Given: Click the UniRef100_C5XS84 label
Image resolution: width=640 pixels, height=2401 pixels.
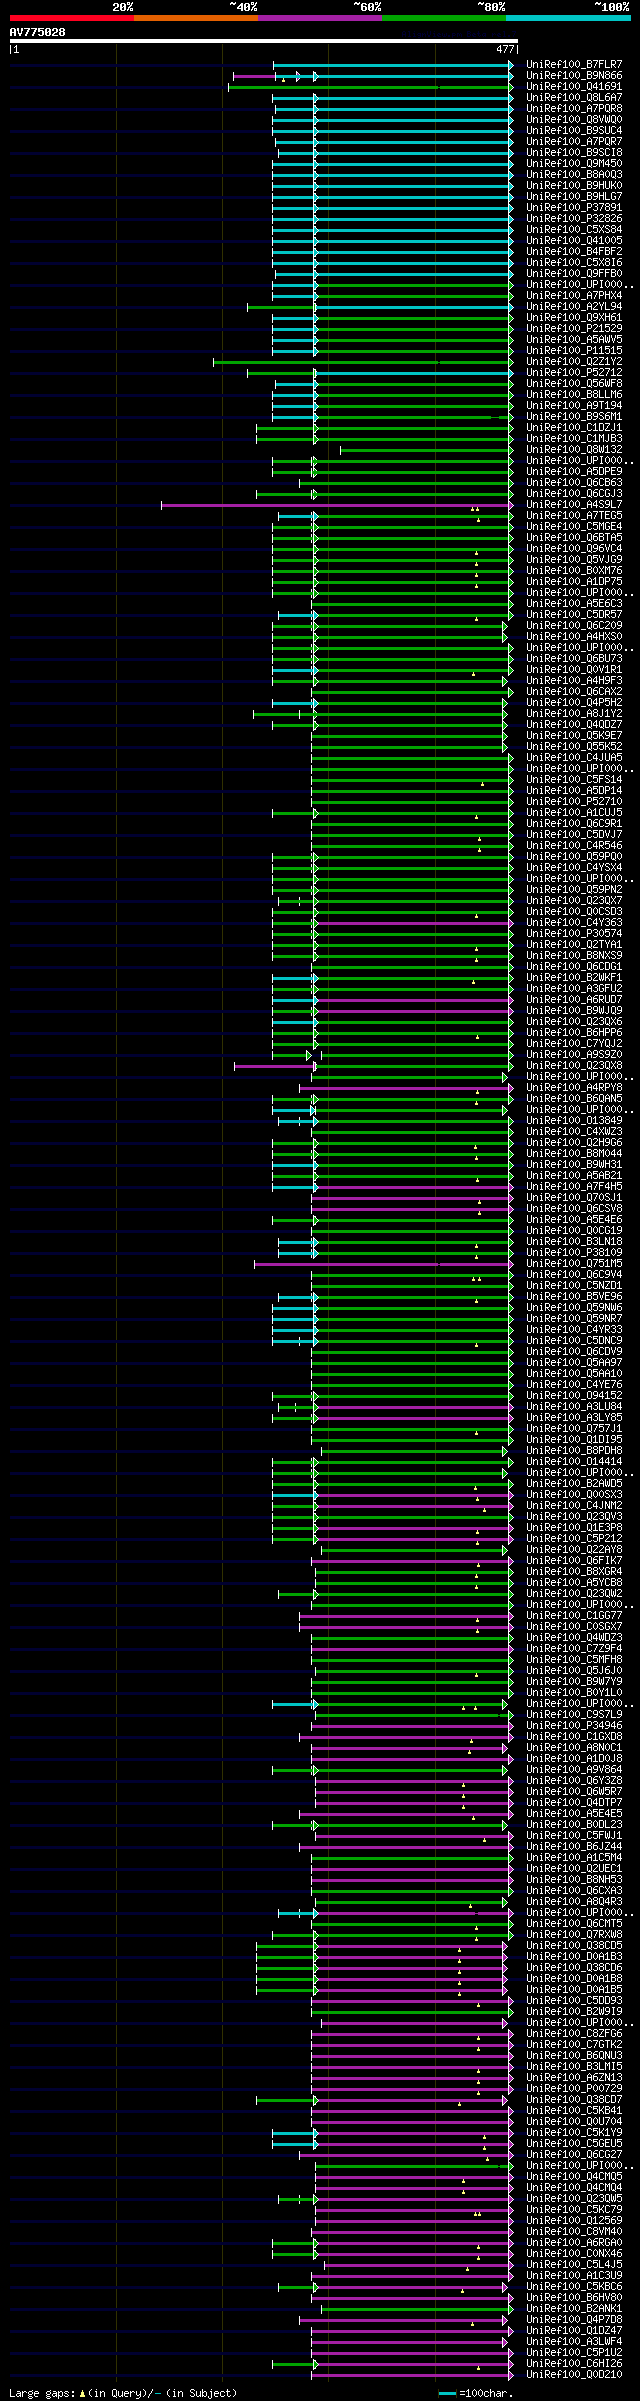Looking at the screenshot, I should (574, 229).
